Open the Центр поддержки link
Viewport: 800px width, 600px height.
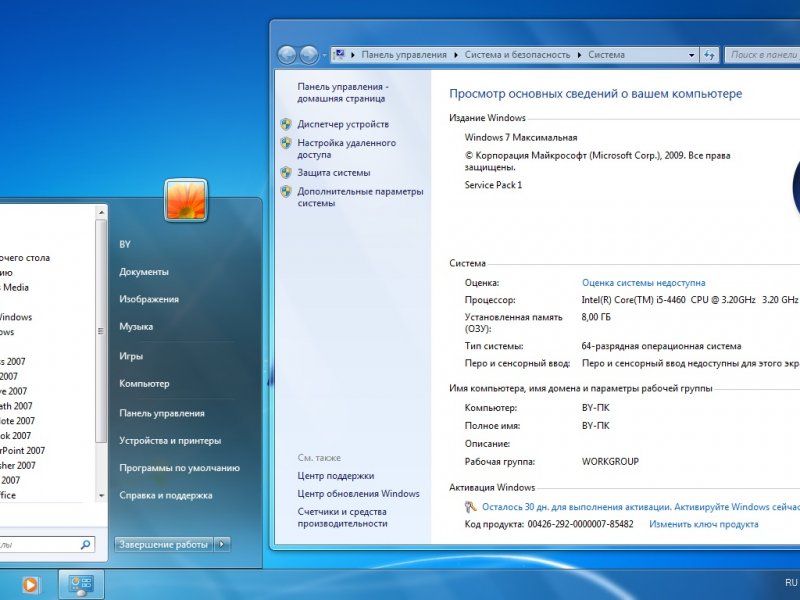coord(336,476)
